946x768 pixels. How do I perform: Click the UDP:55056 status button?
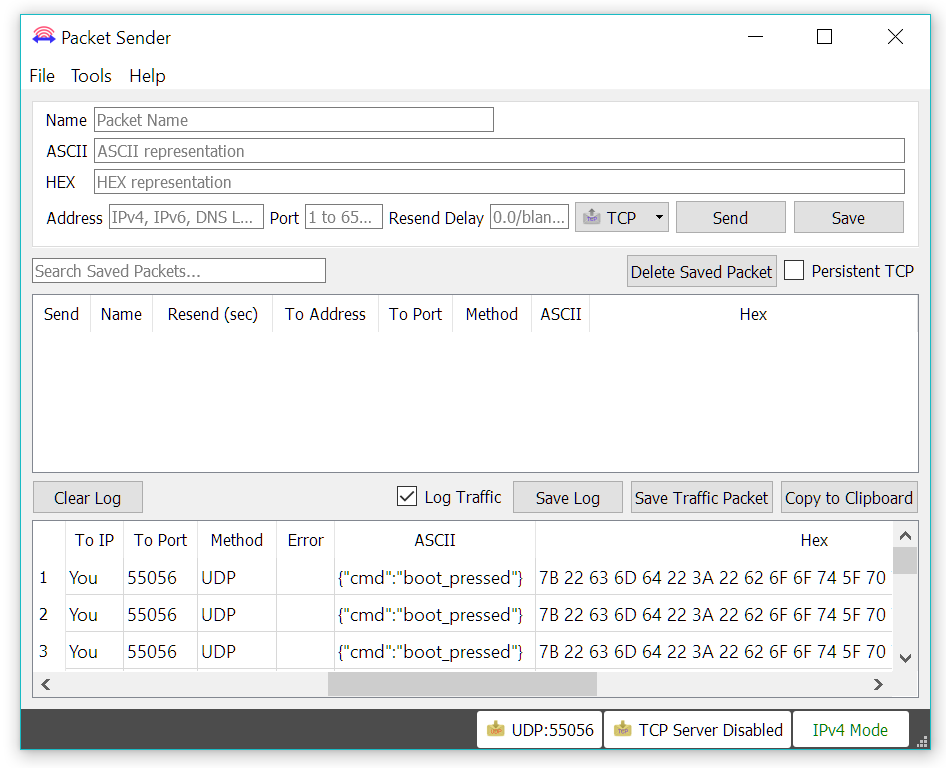pos(539,729)
